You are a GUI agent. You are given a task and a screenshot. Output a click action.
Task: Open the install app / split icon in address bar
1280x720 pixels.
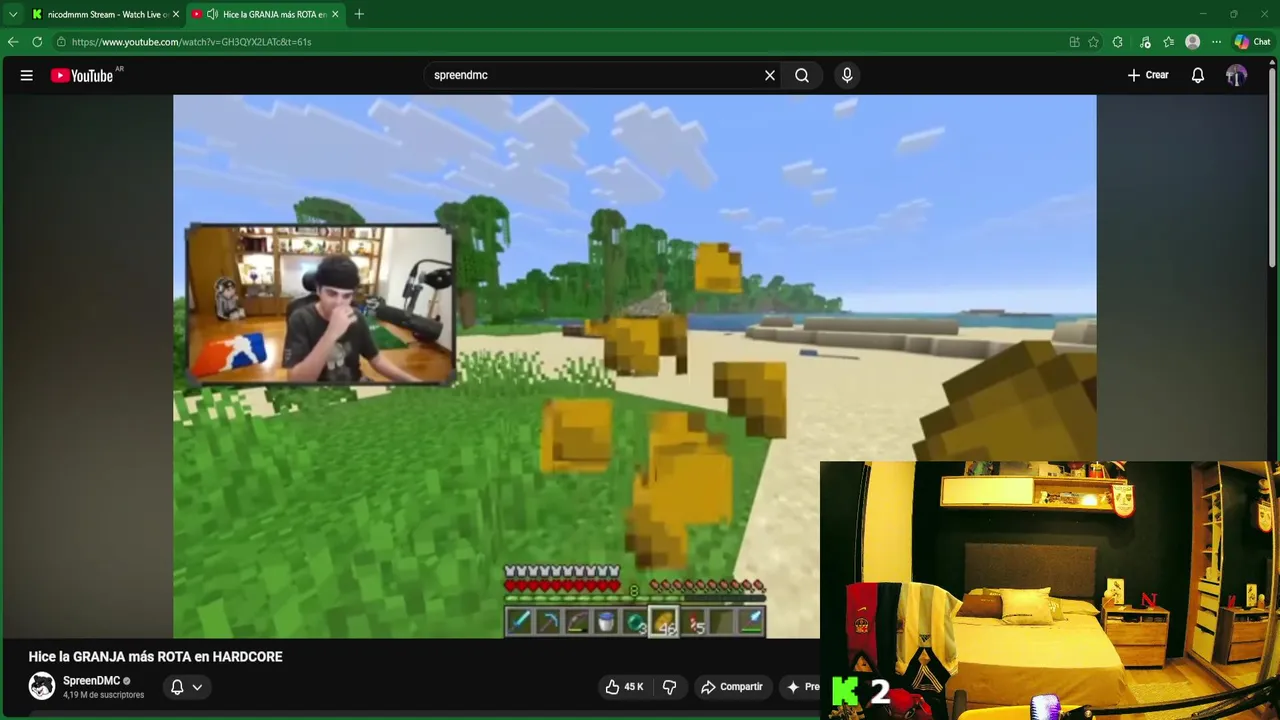click(x=1074, y=42)
